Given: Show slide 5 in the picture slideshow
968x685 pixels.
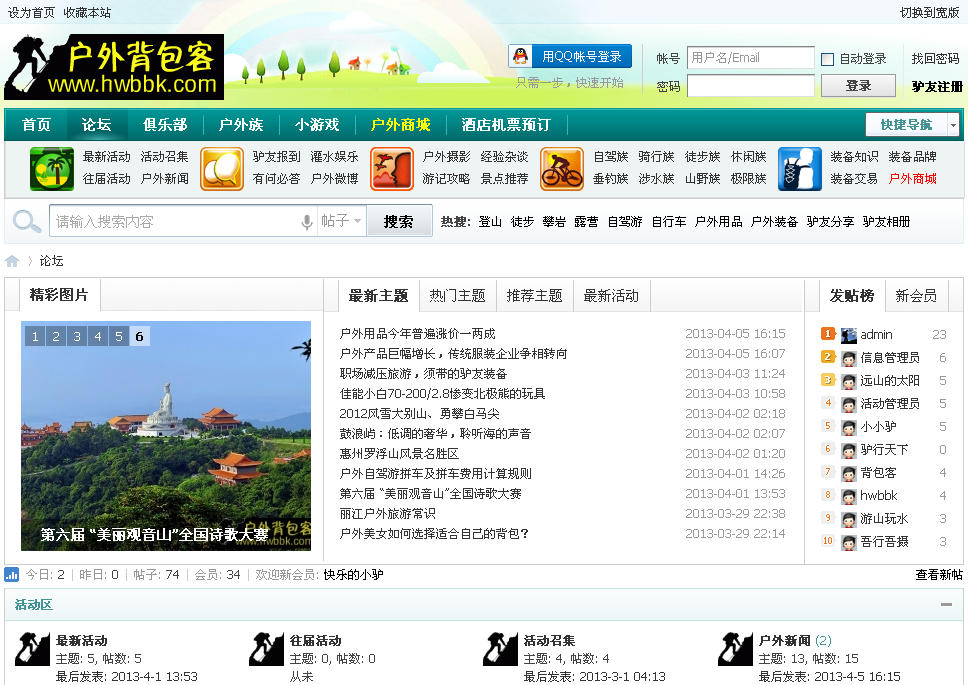Looking at the screenshot, I should pyautogui.click(x=119, y=336).
